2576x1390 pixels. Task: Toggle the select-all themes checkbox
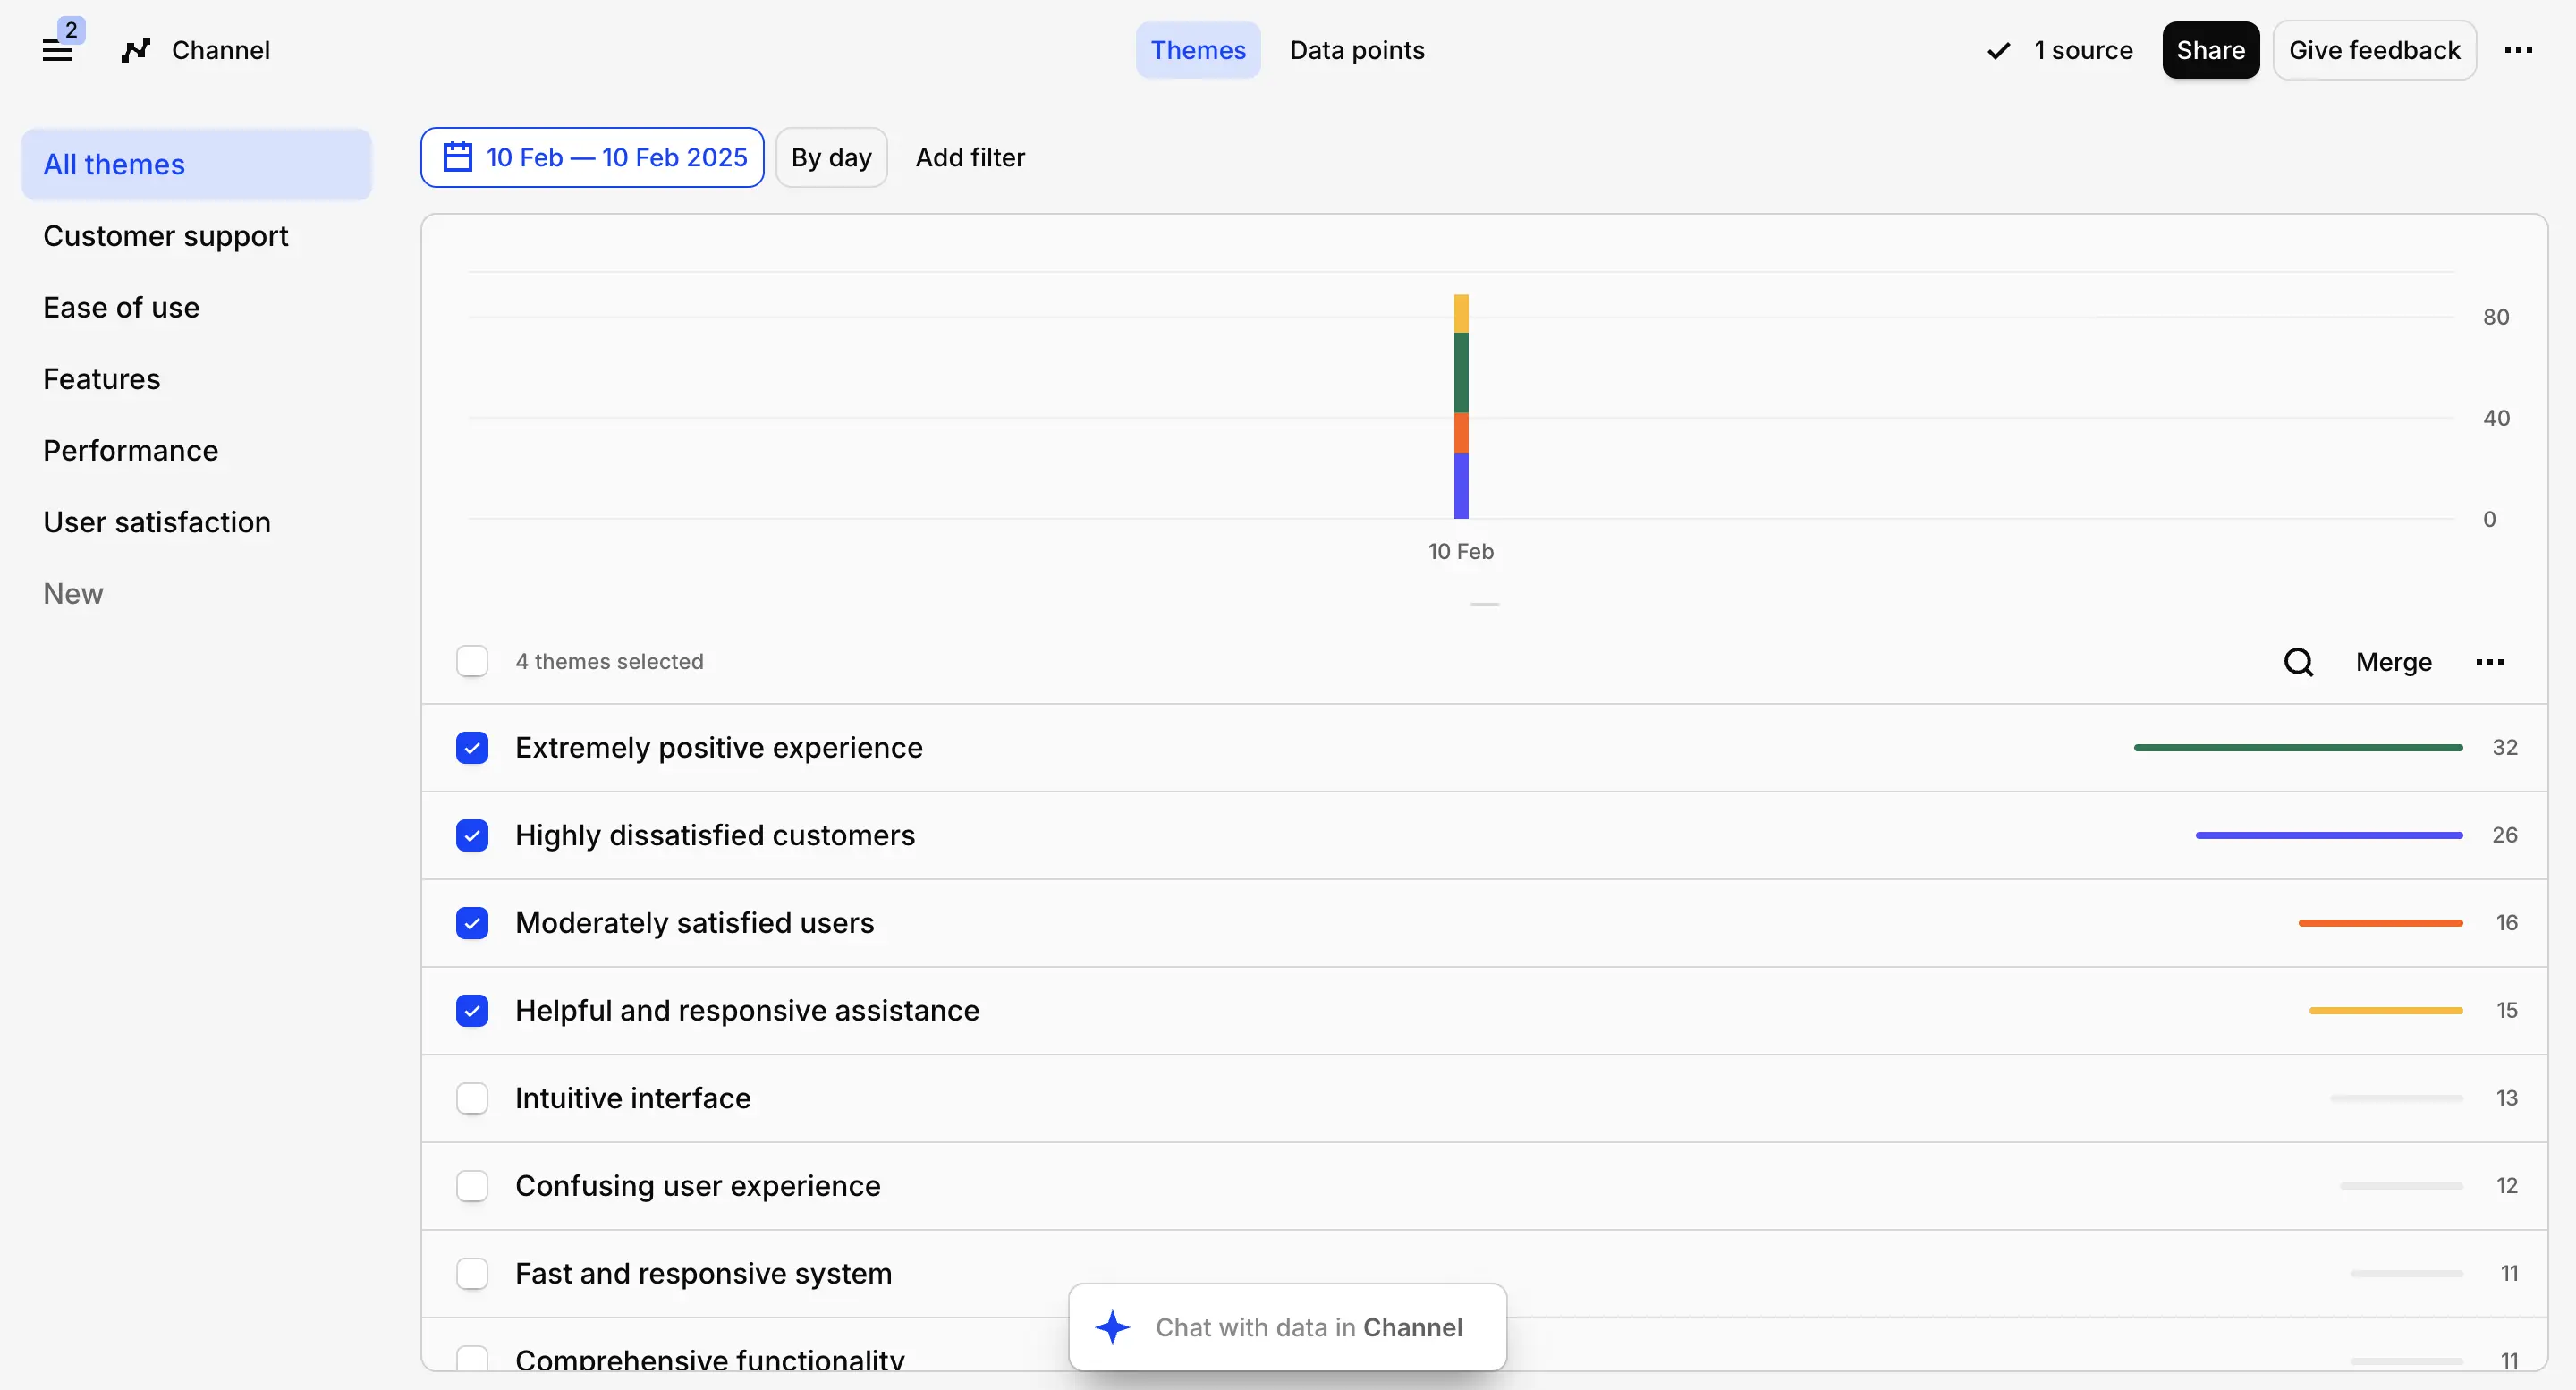point(472,662)
